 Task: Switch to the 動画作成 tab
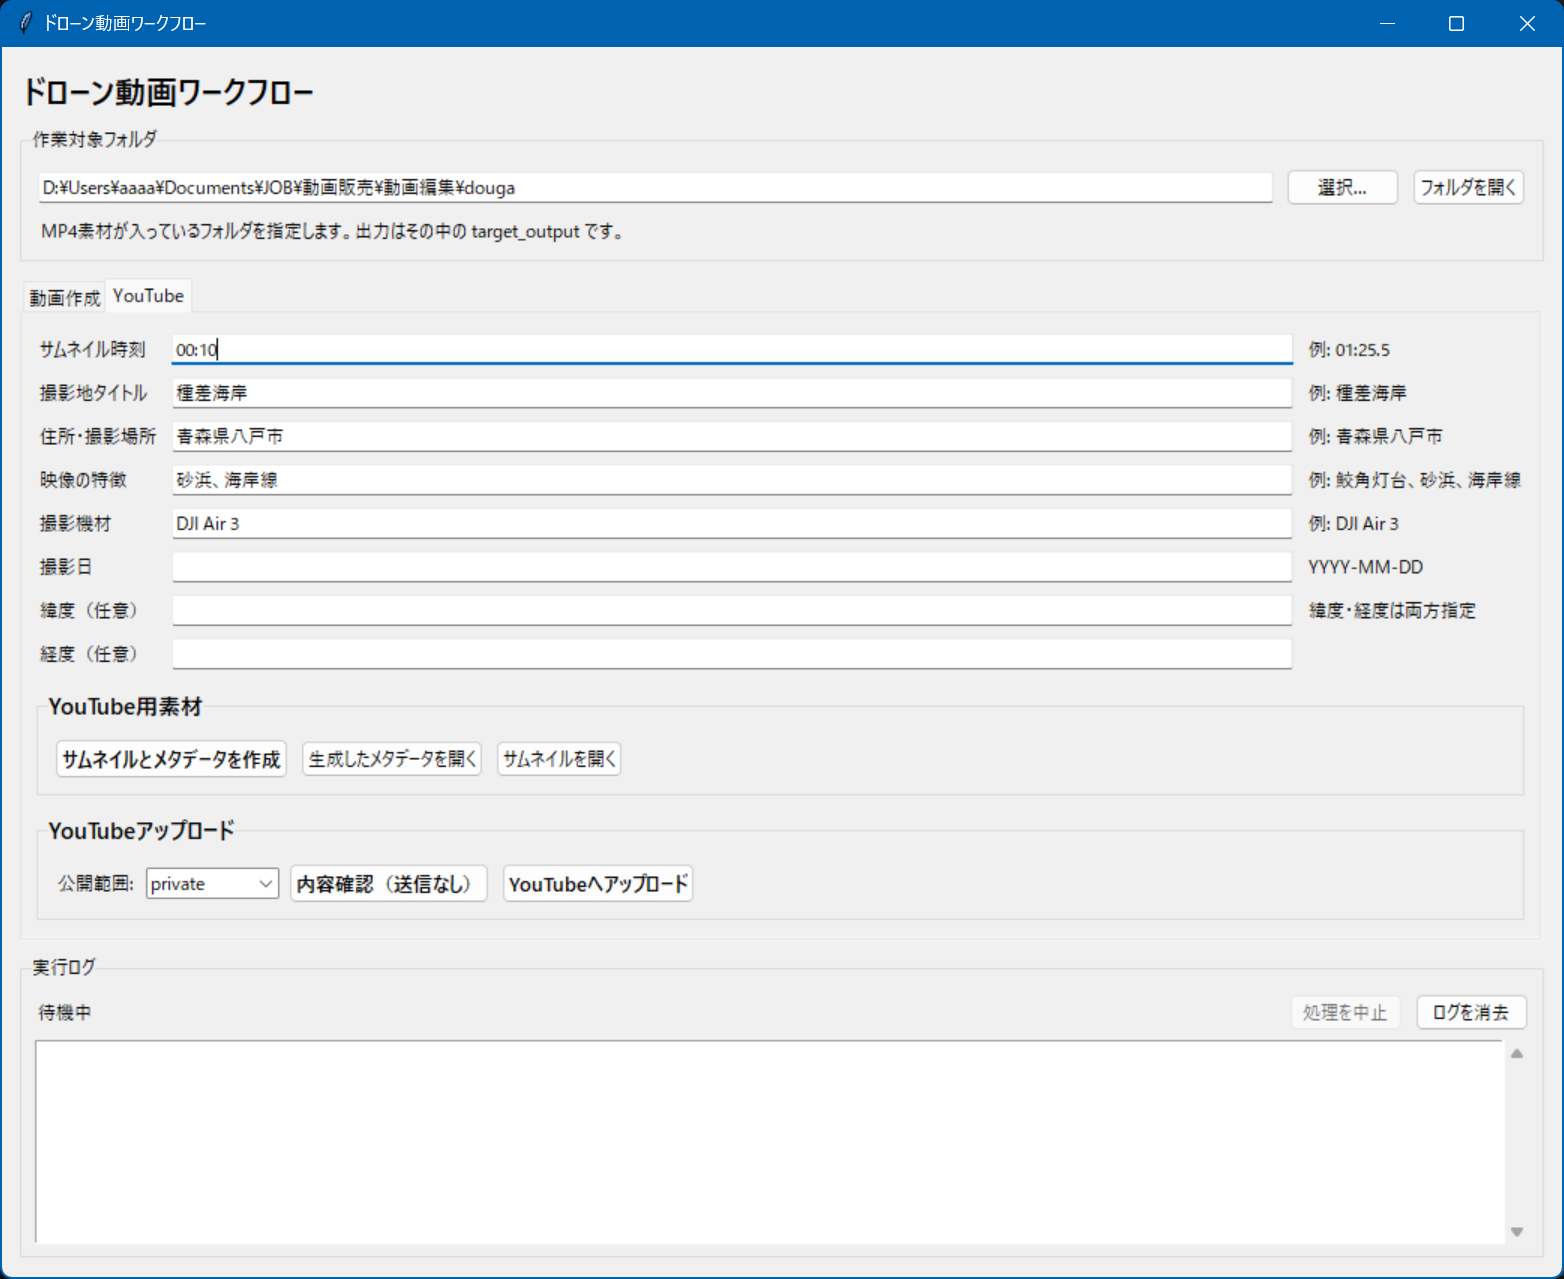(x=65, y=297)
